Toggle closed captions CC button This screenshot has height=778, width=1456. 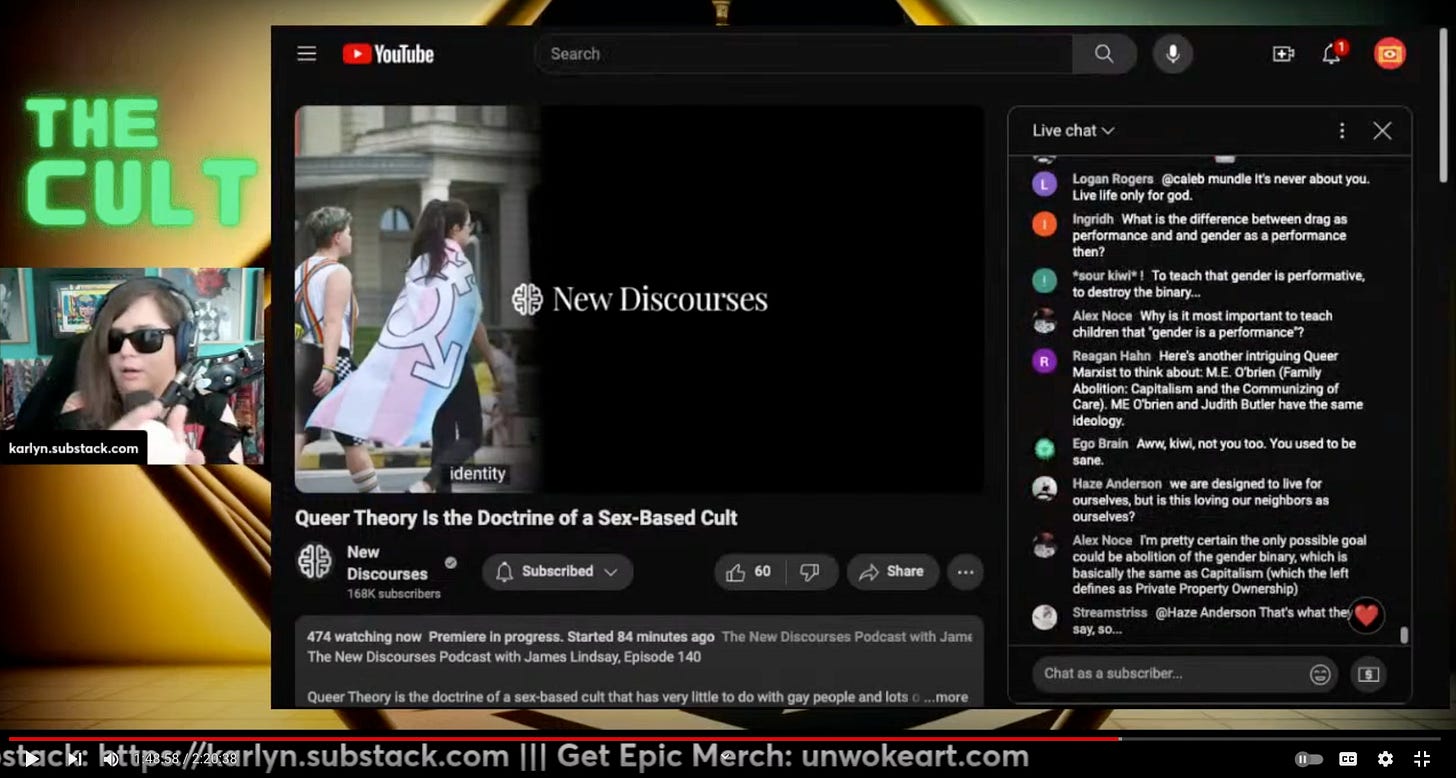[1347, 759]
